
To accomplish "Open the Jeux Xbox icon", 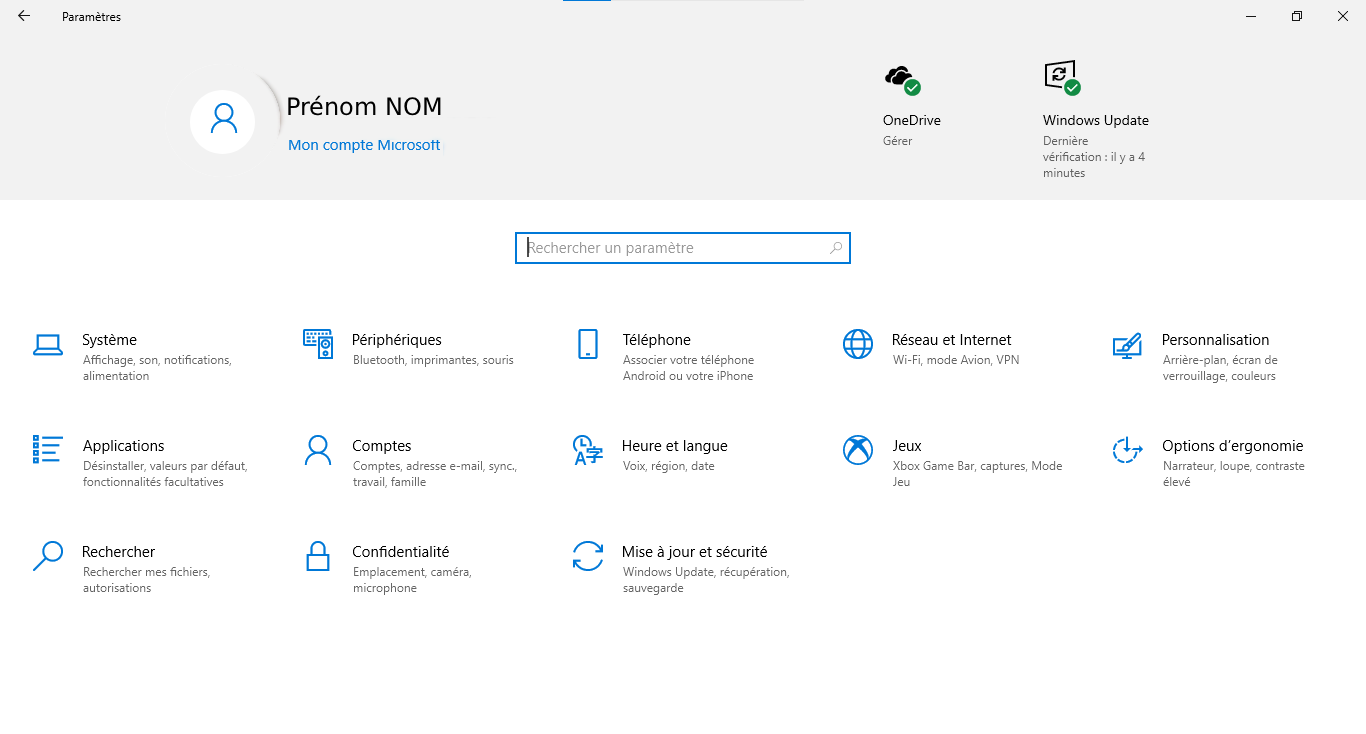I will pos(858,450).
